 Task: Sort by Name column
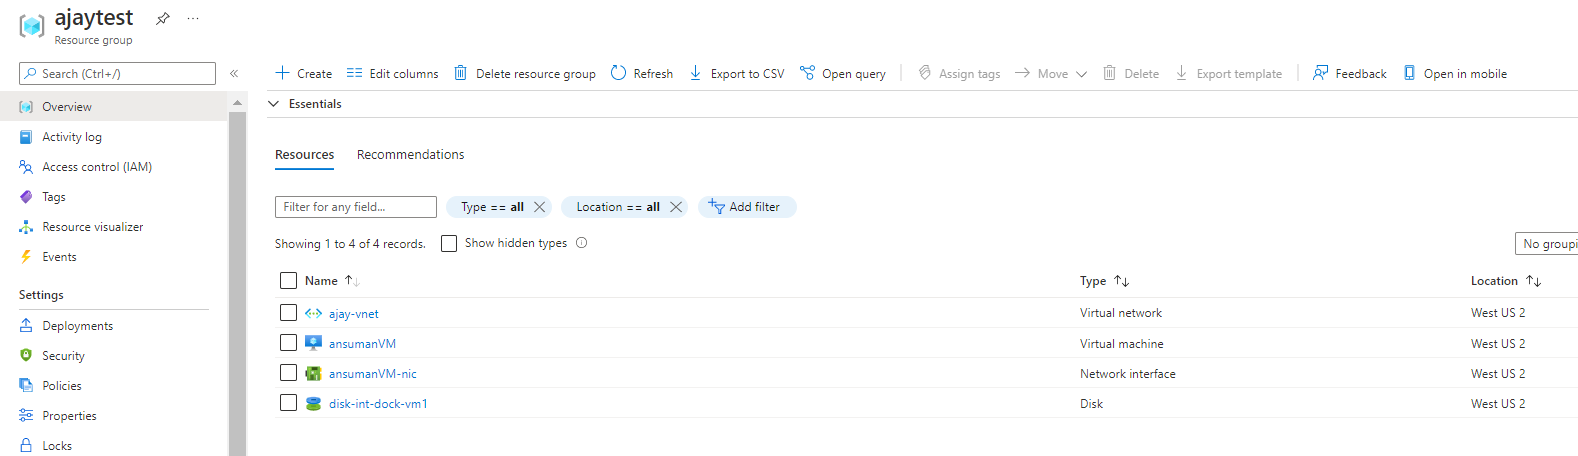(x=332, y=281)
